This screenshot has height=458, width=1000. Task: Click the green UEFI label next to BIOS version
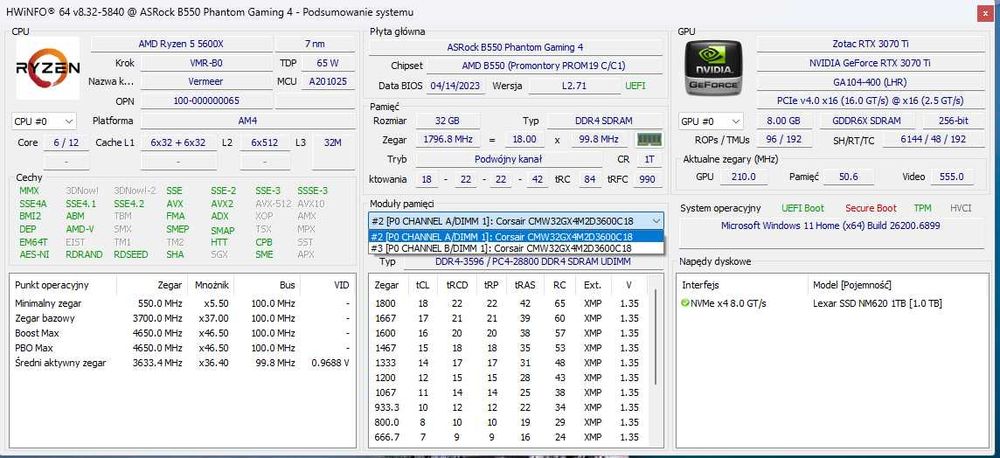pyautogui.click(x=635, y=85)
